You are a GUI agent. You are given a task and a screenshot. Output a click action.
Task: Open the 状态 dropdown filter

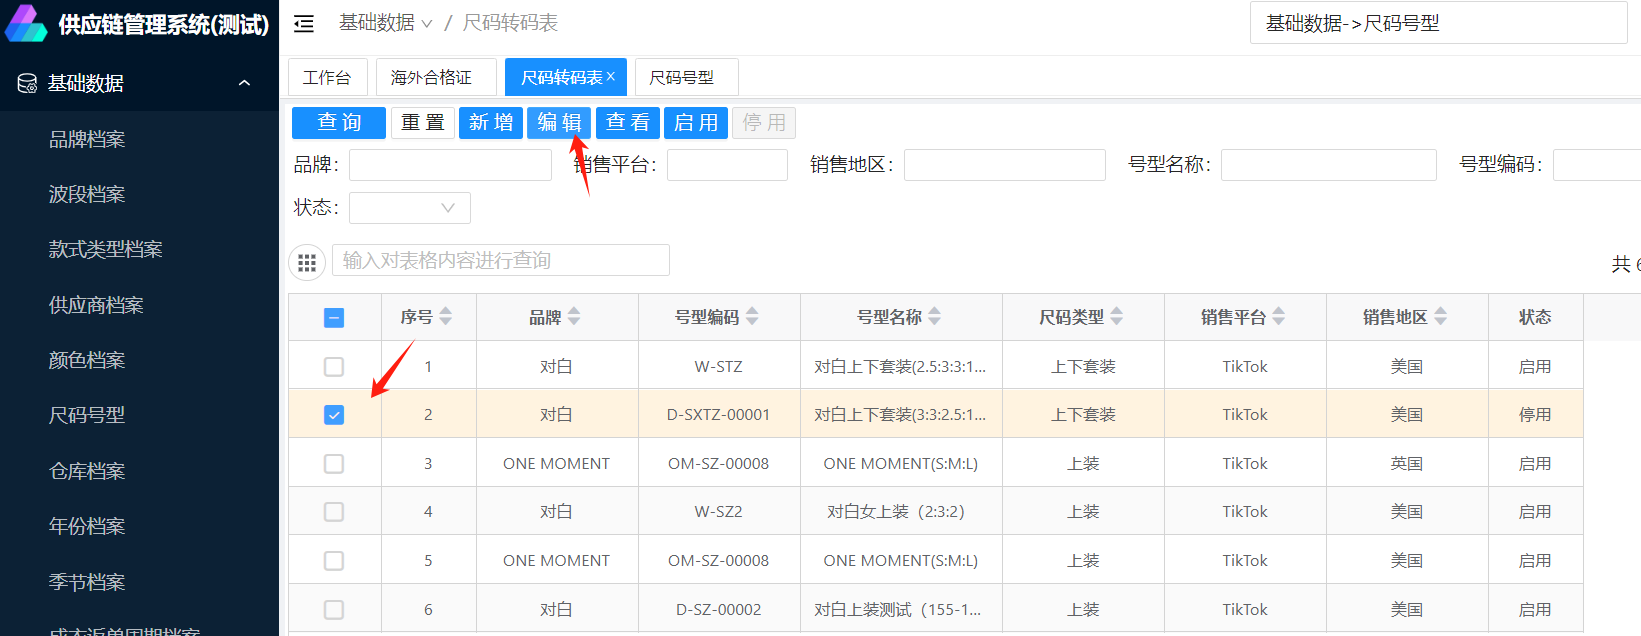pyautogui.click(x=409, y=208)
